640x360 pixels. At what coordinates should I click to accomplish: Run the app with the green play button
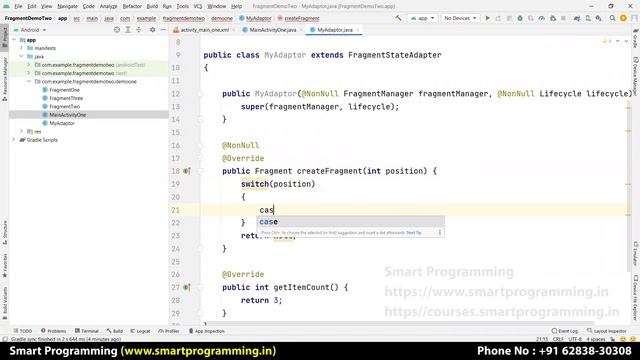(487, 18)
